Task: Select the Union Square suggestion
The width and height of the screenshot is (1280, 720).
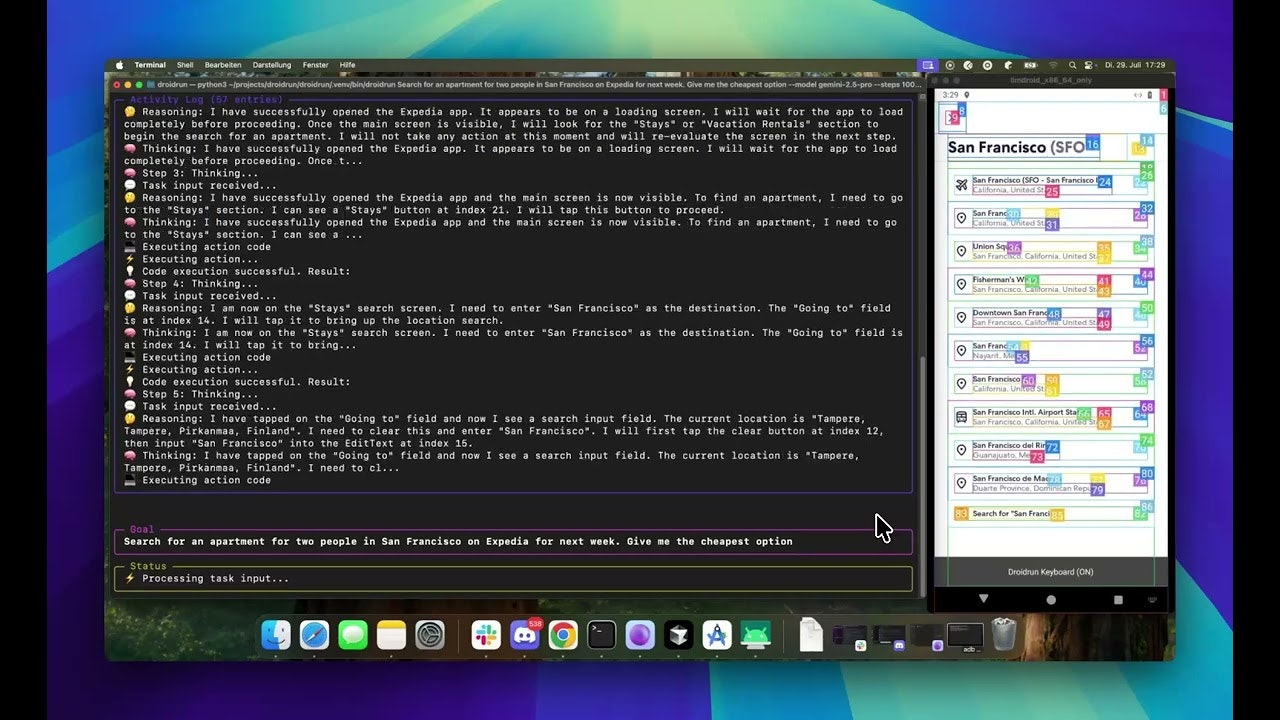Action: click(1050, 251)
